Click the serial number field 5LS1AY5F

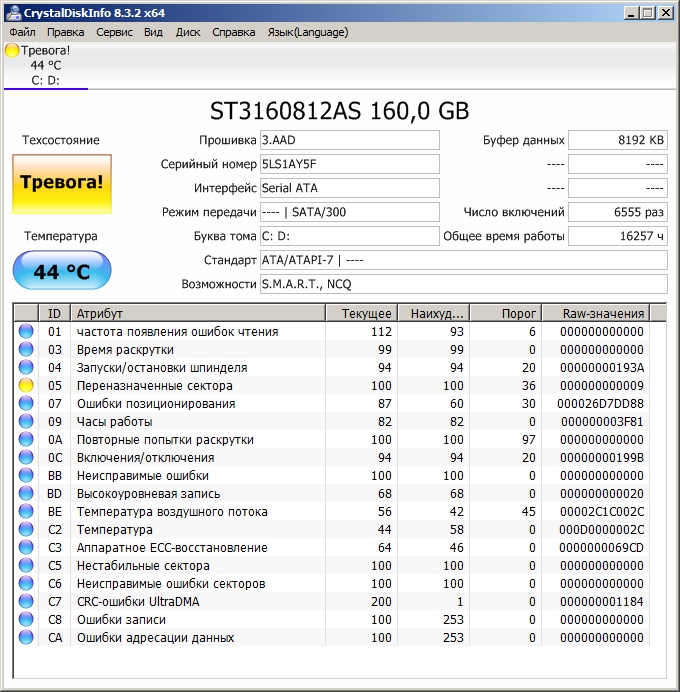click(x=349, y=164)
